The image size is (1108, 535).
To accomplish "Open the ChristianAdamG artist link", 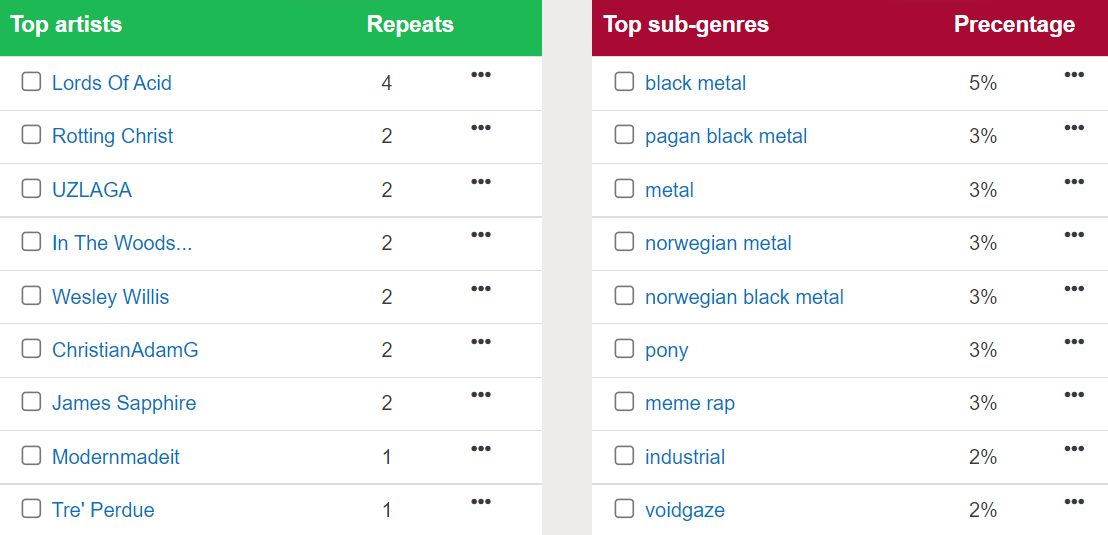I will click(x=125, y=350).
